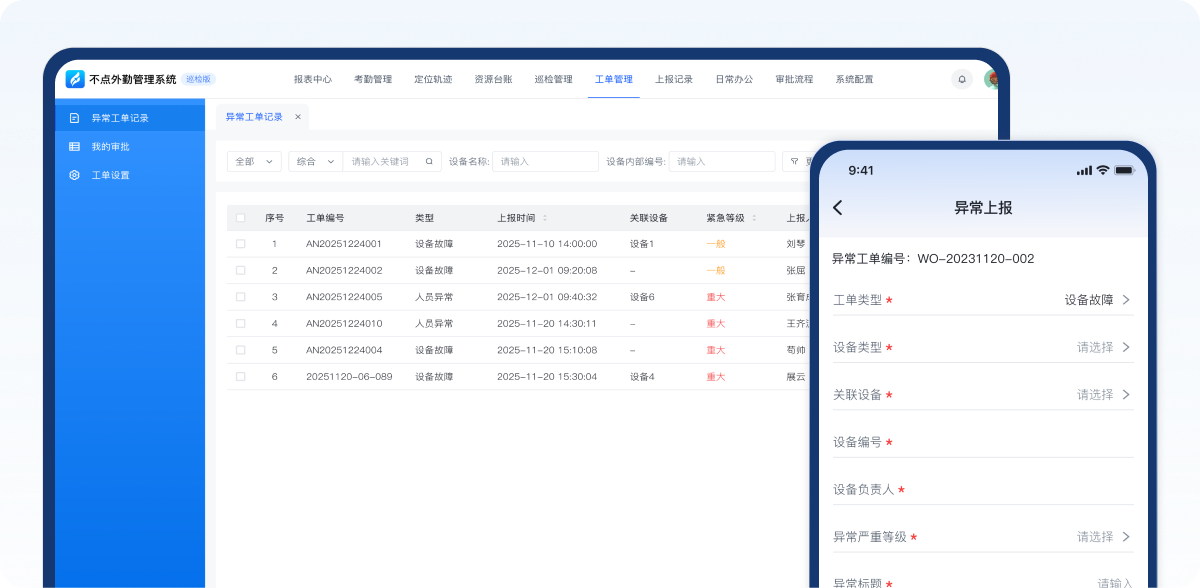Screen dimensions: 1200x588
Task: Check the checkbox for row 20251120-06-089
Action: [x=240, y=376]
